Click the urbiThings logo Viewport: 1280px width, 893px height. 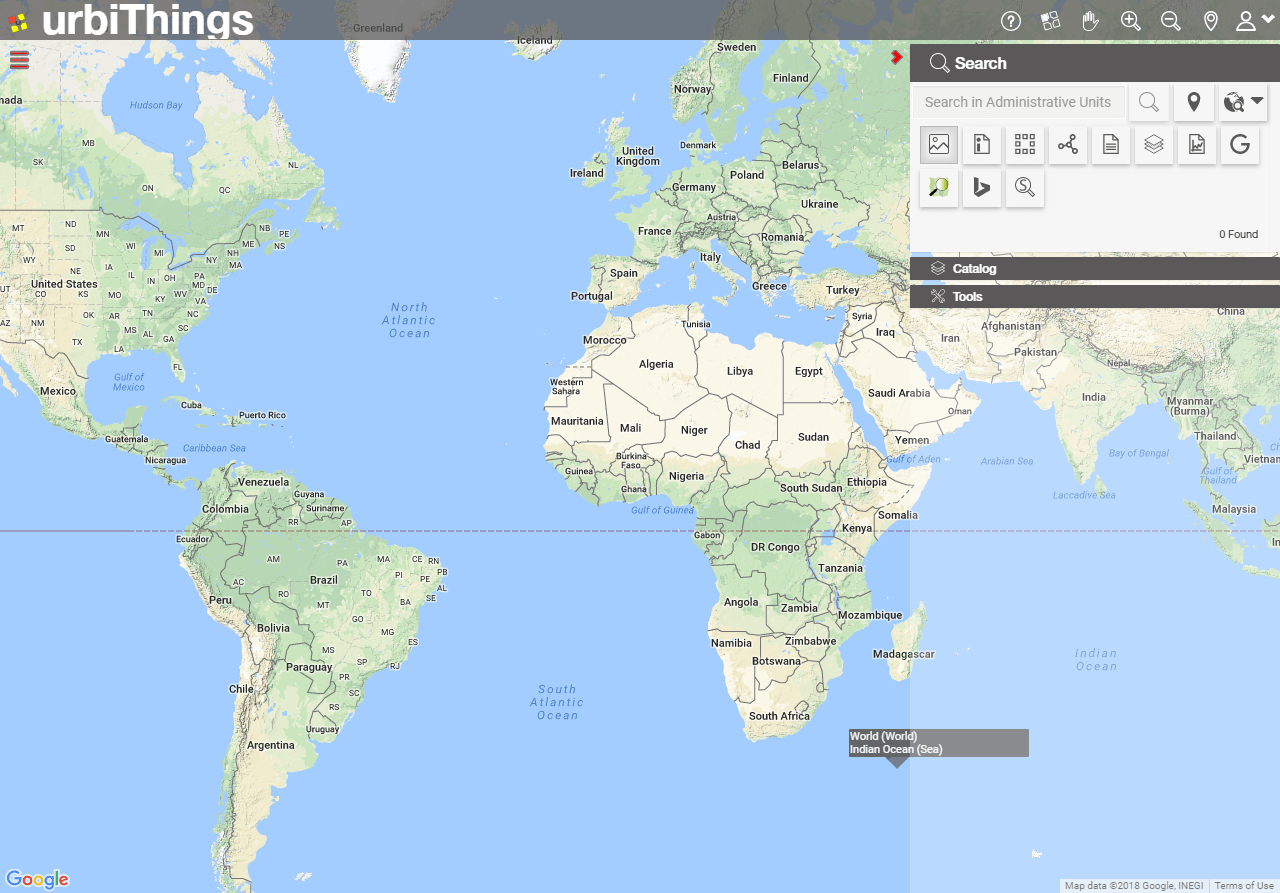tap(130, 20)
